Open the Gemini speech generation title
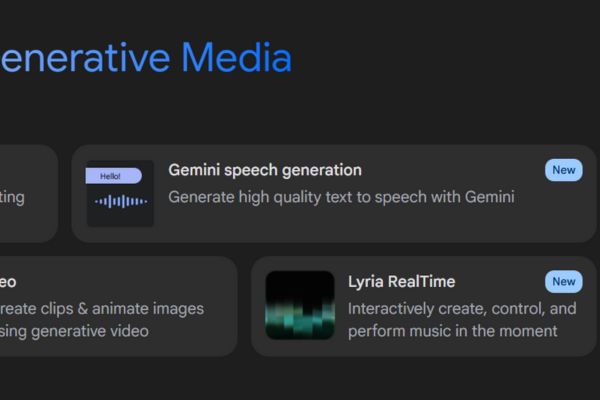Viewport: 600px width, 400px height. coord(265,170)
